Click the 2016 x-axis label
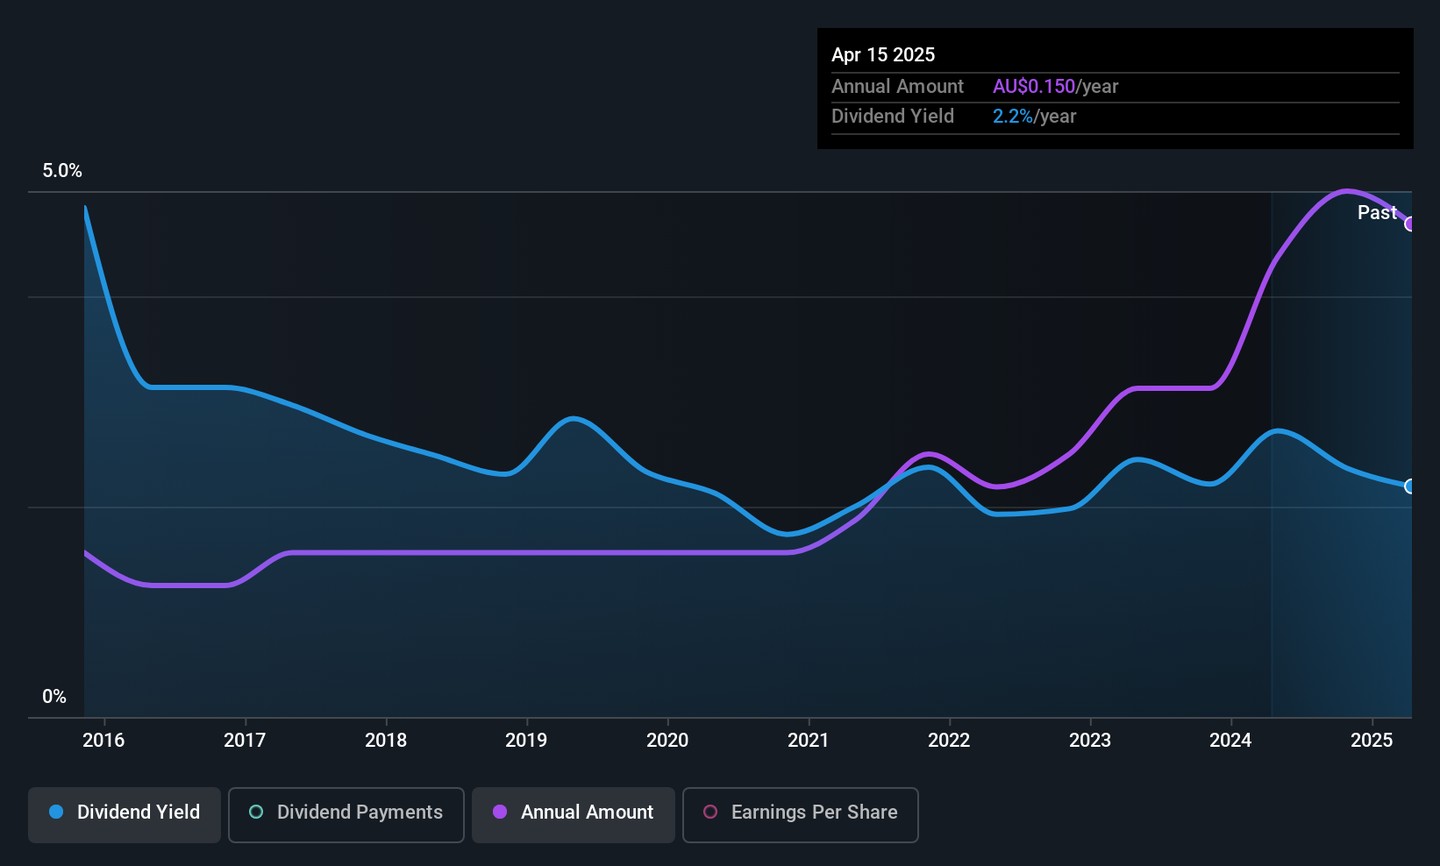Screen dimensions: 1440x866 (x=103, y=740)
